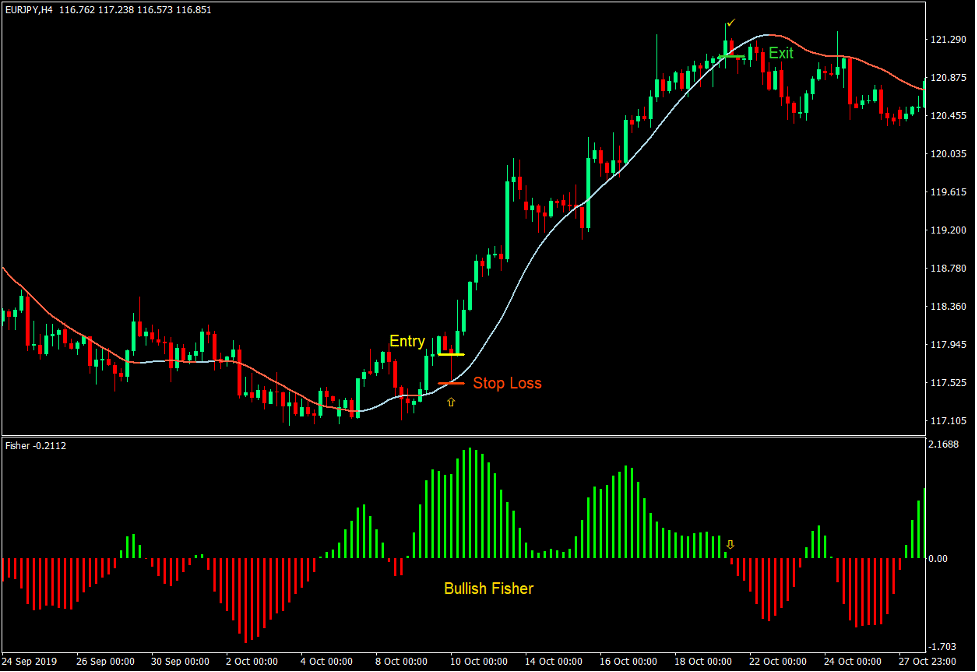
Task: Click the Entry text annotation
Action: tap(406, 341)
